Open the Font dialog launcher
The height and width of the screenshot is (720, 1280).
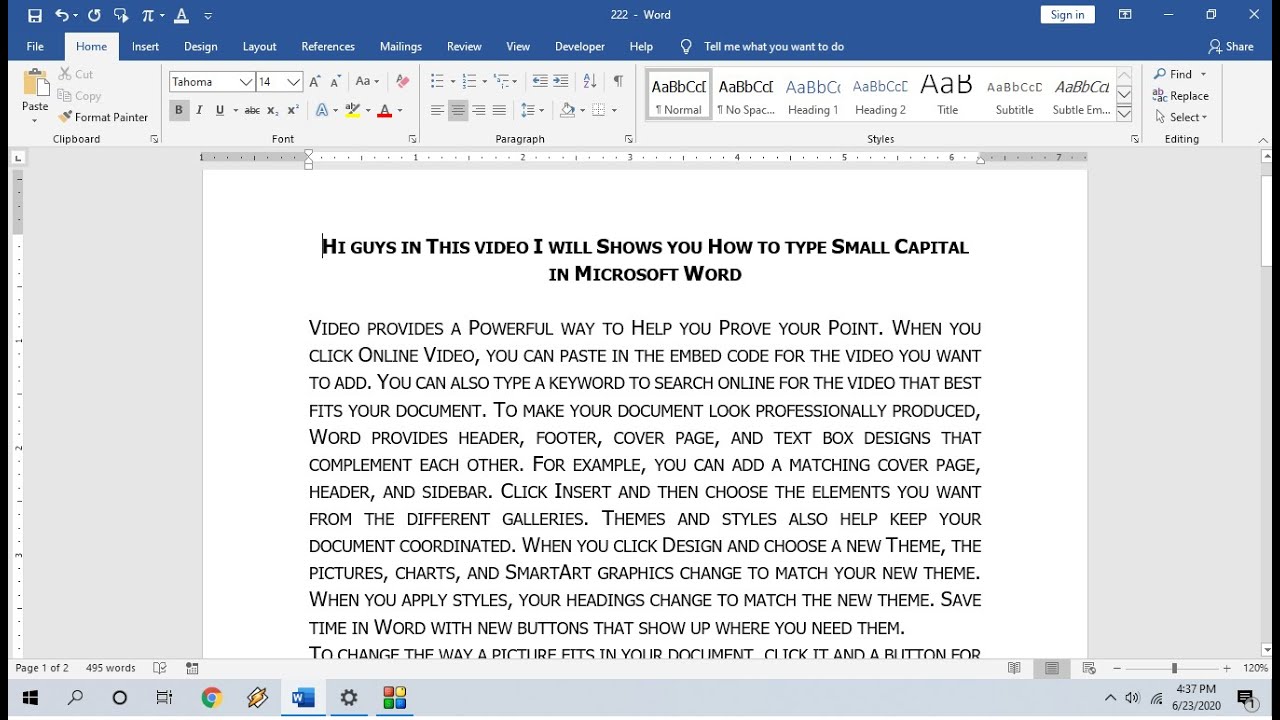pos(412,139)
